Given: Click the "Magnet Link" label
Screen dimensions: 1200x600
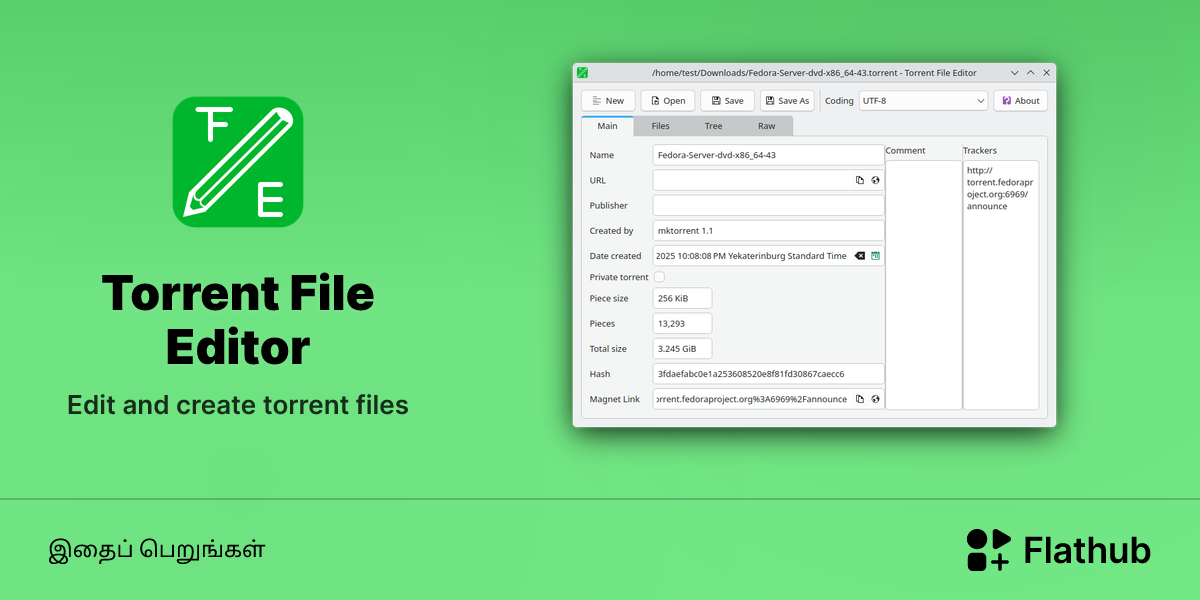Looking at the screenshot, I should pos(615,399).
